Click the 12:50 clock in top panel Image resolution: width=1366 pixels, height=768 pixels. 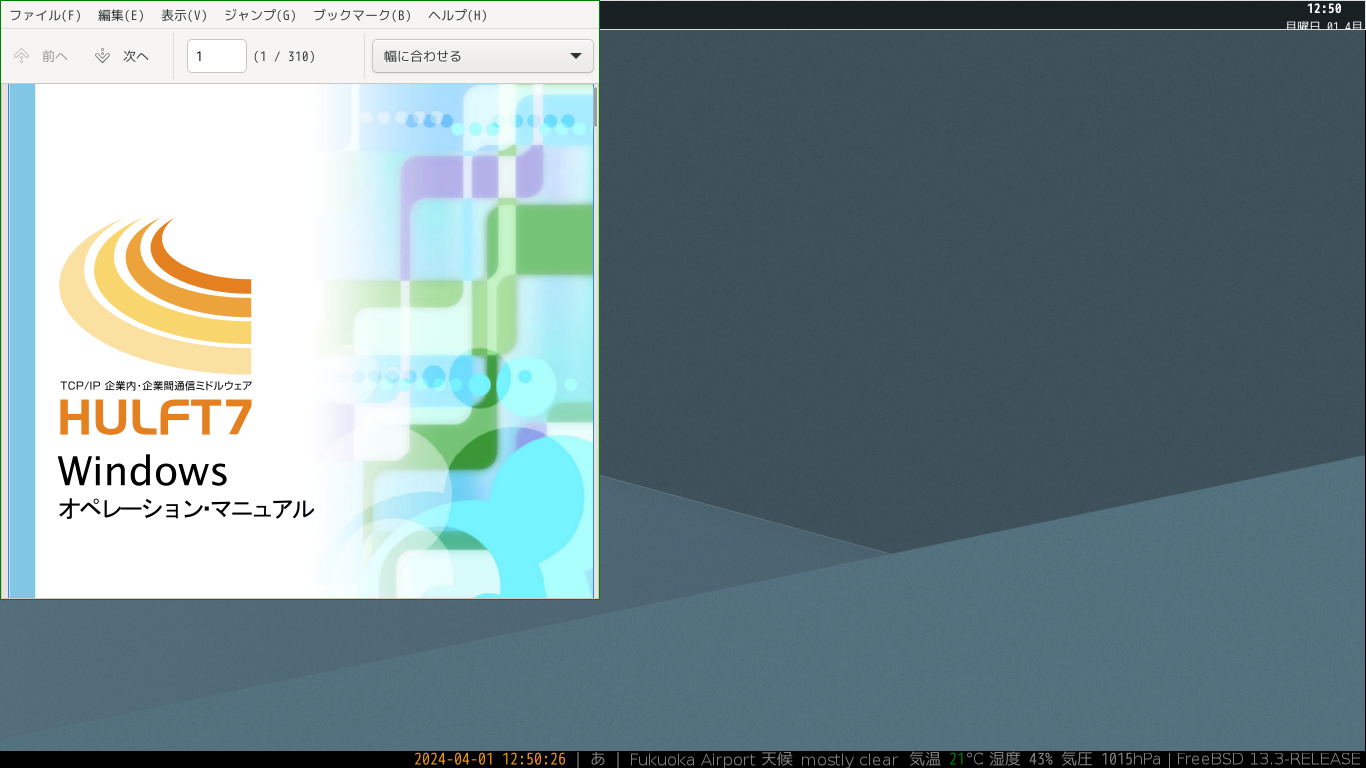click(x=1324, y=9)
